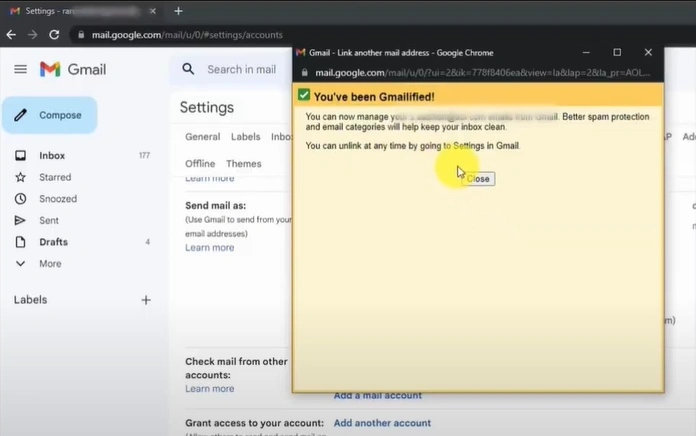Image resolution: width=696 pixels, height=436 pixels.
Task: Click the search magnifier icon
Action: [188, 69]
